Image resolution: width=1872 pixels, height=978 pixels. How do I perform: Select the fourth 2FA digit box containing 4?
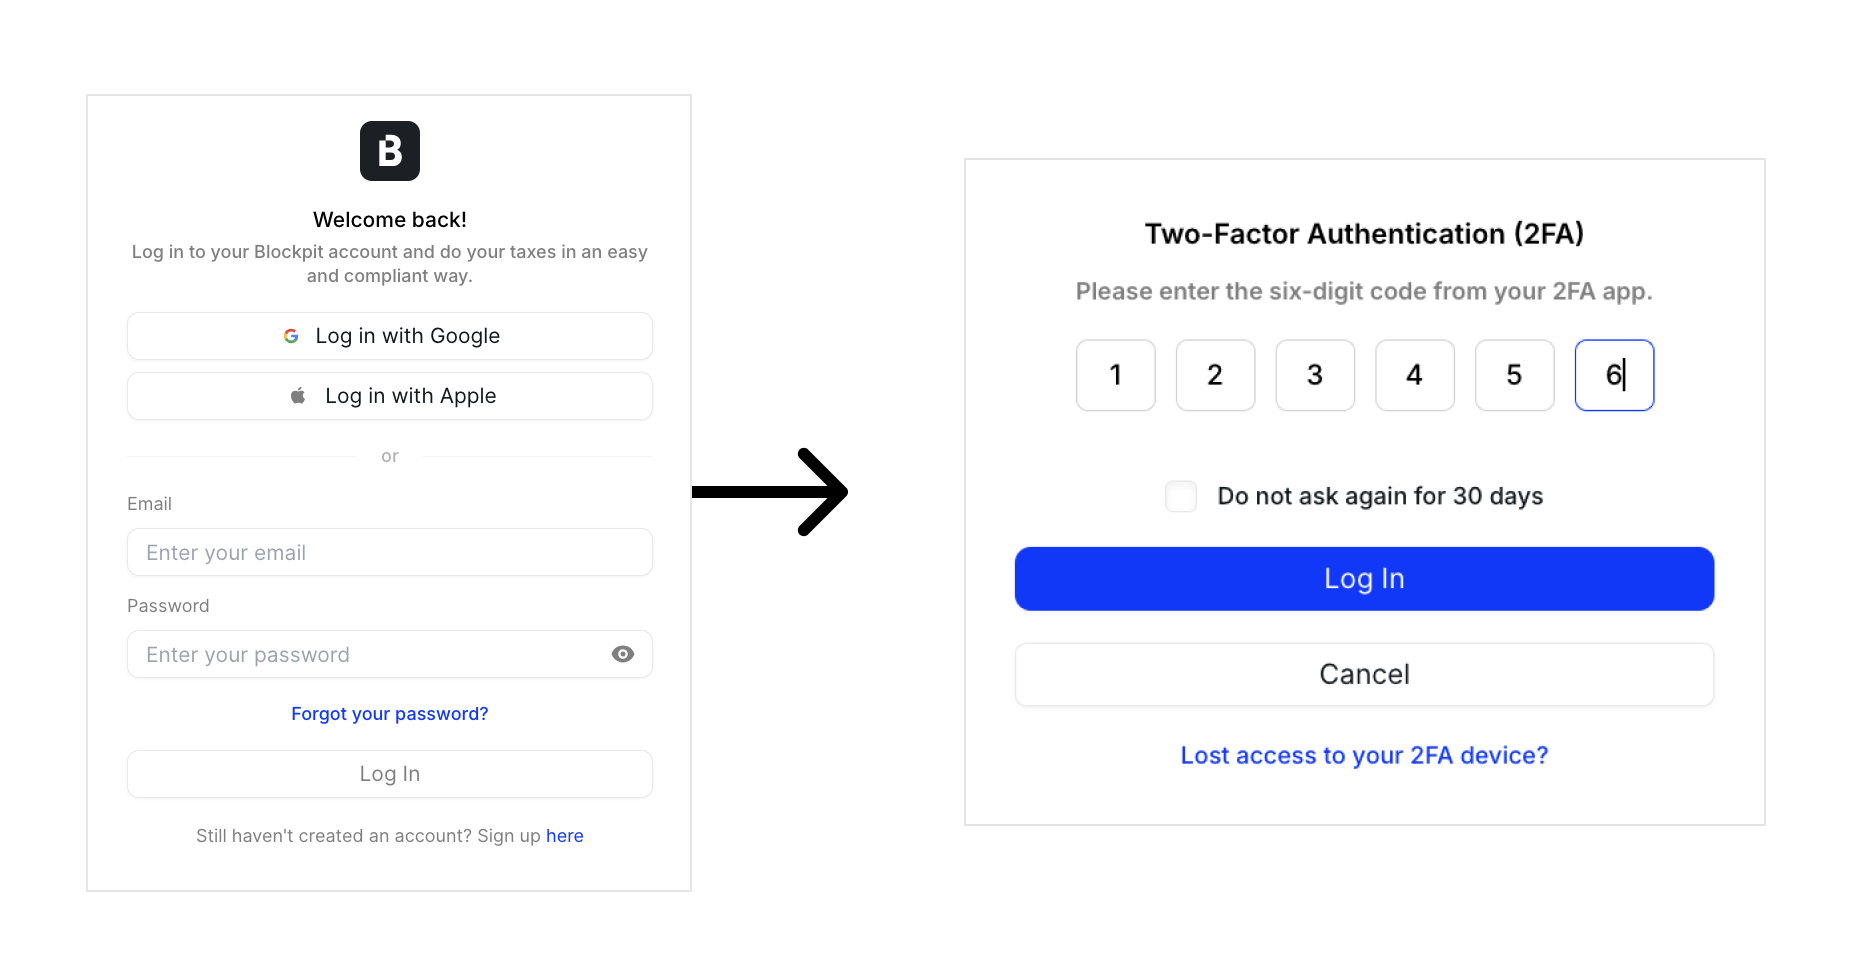click(1415, 375)
